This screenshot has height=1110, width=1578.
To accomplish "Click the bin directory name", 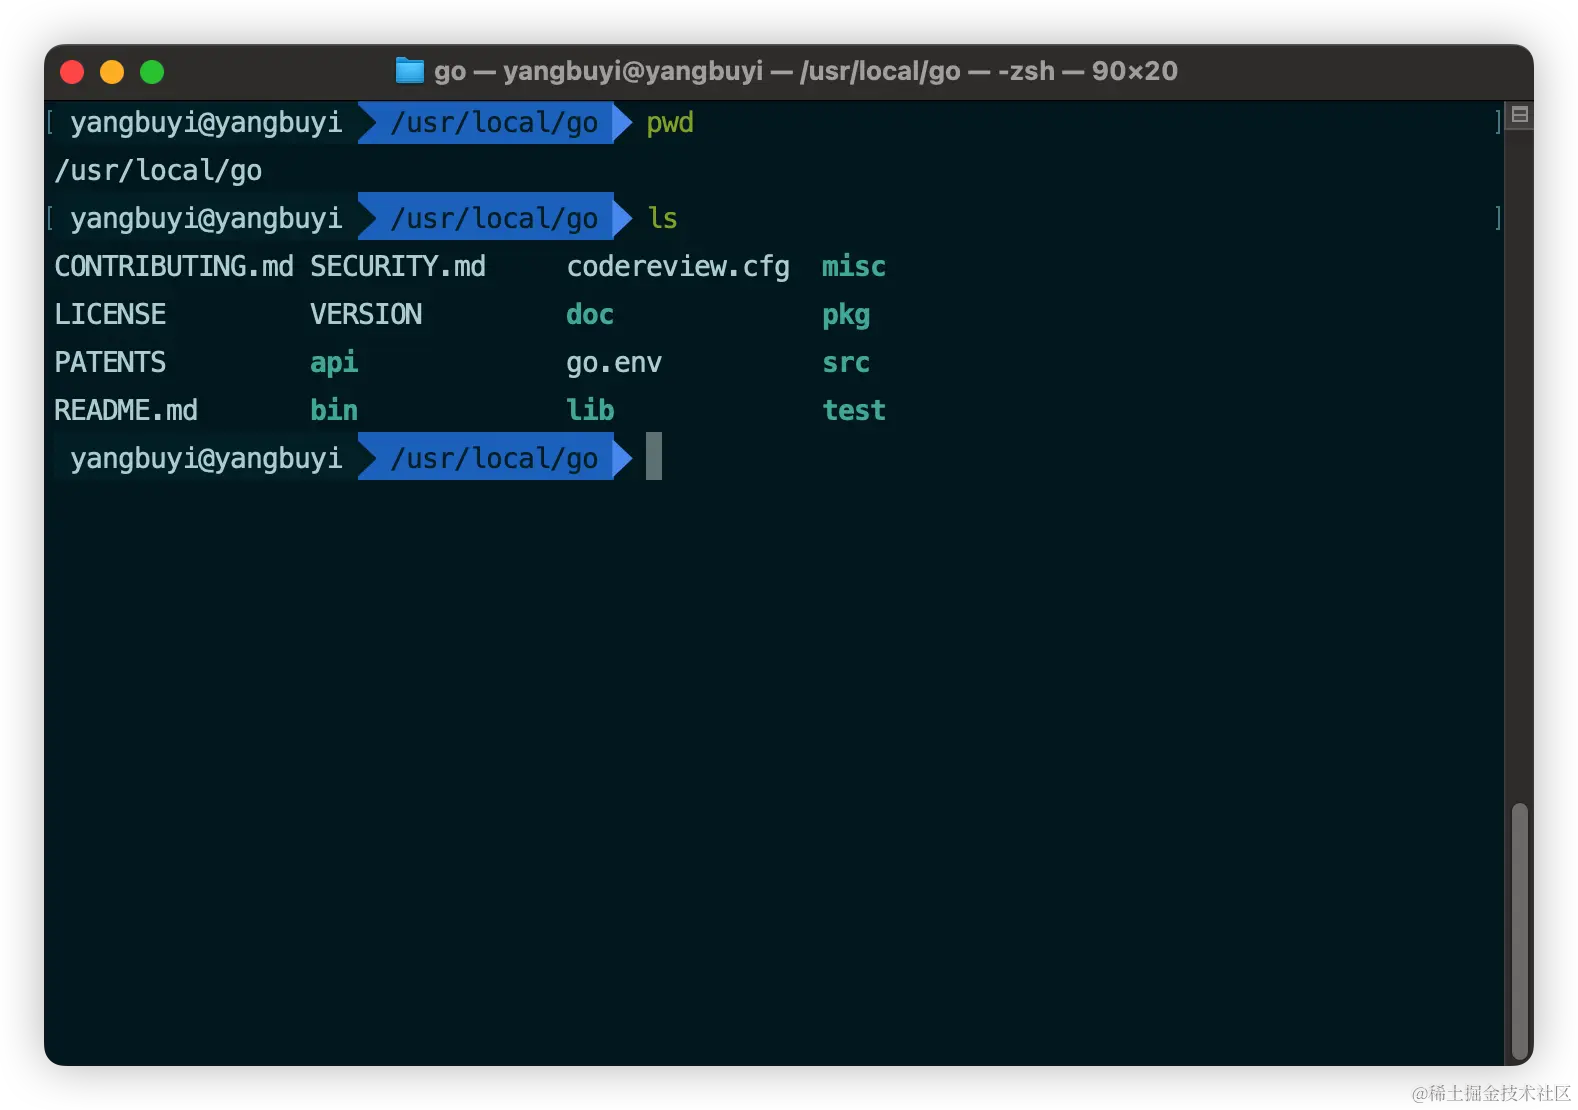I will pos(334,411).
